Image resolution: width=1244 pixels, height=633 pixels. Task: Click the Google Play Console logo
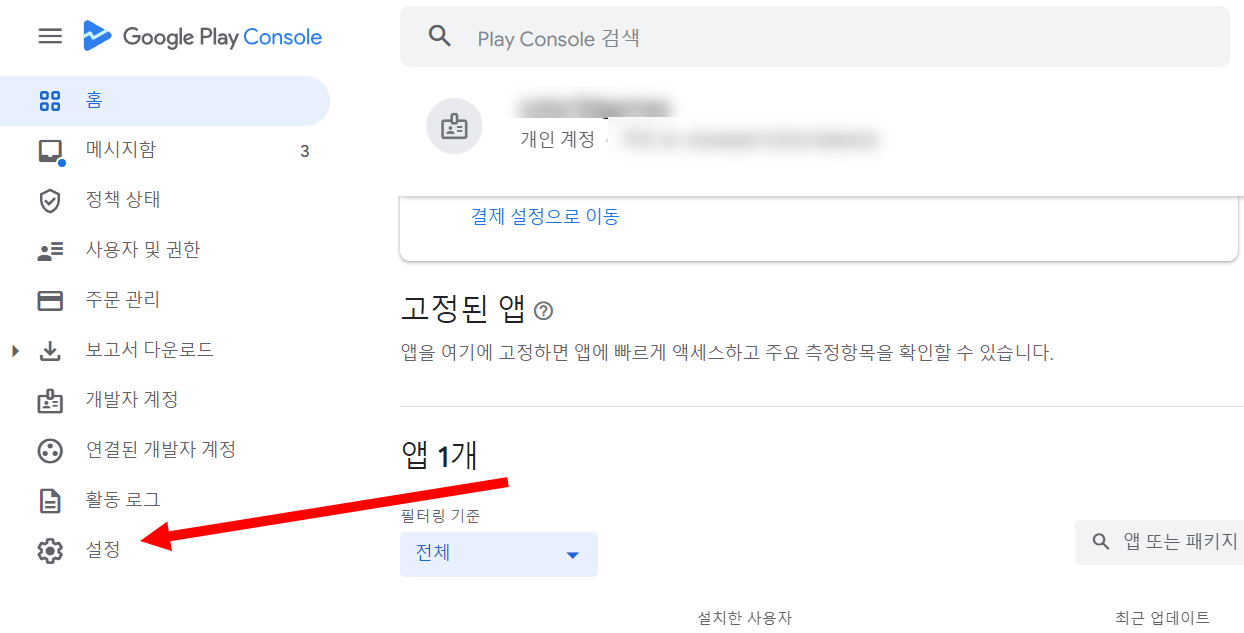pos(202,37)
